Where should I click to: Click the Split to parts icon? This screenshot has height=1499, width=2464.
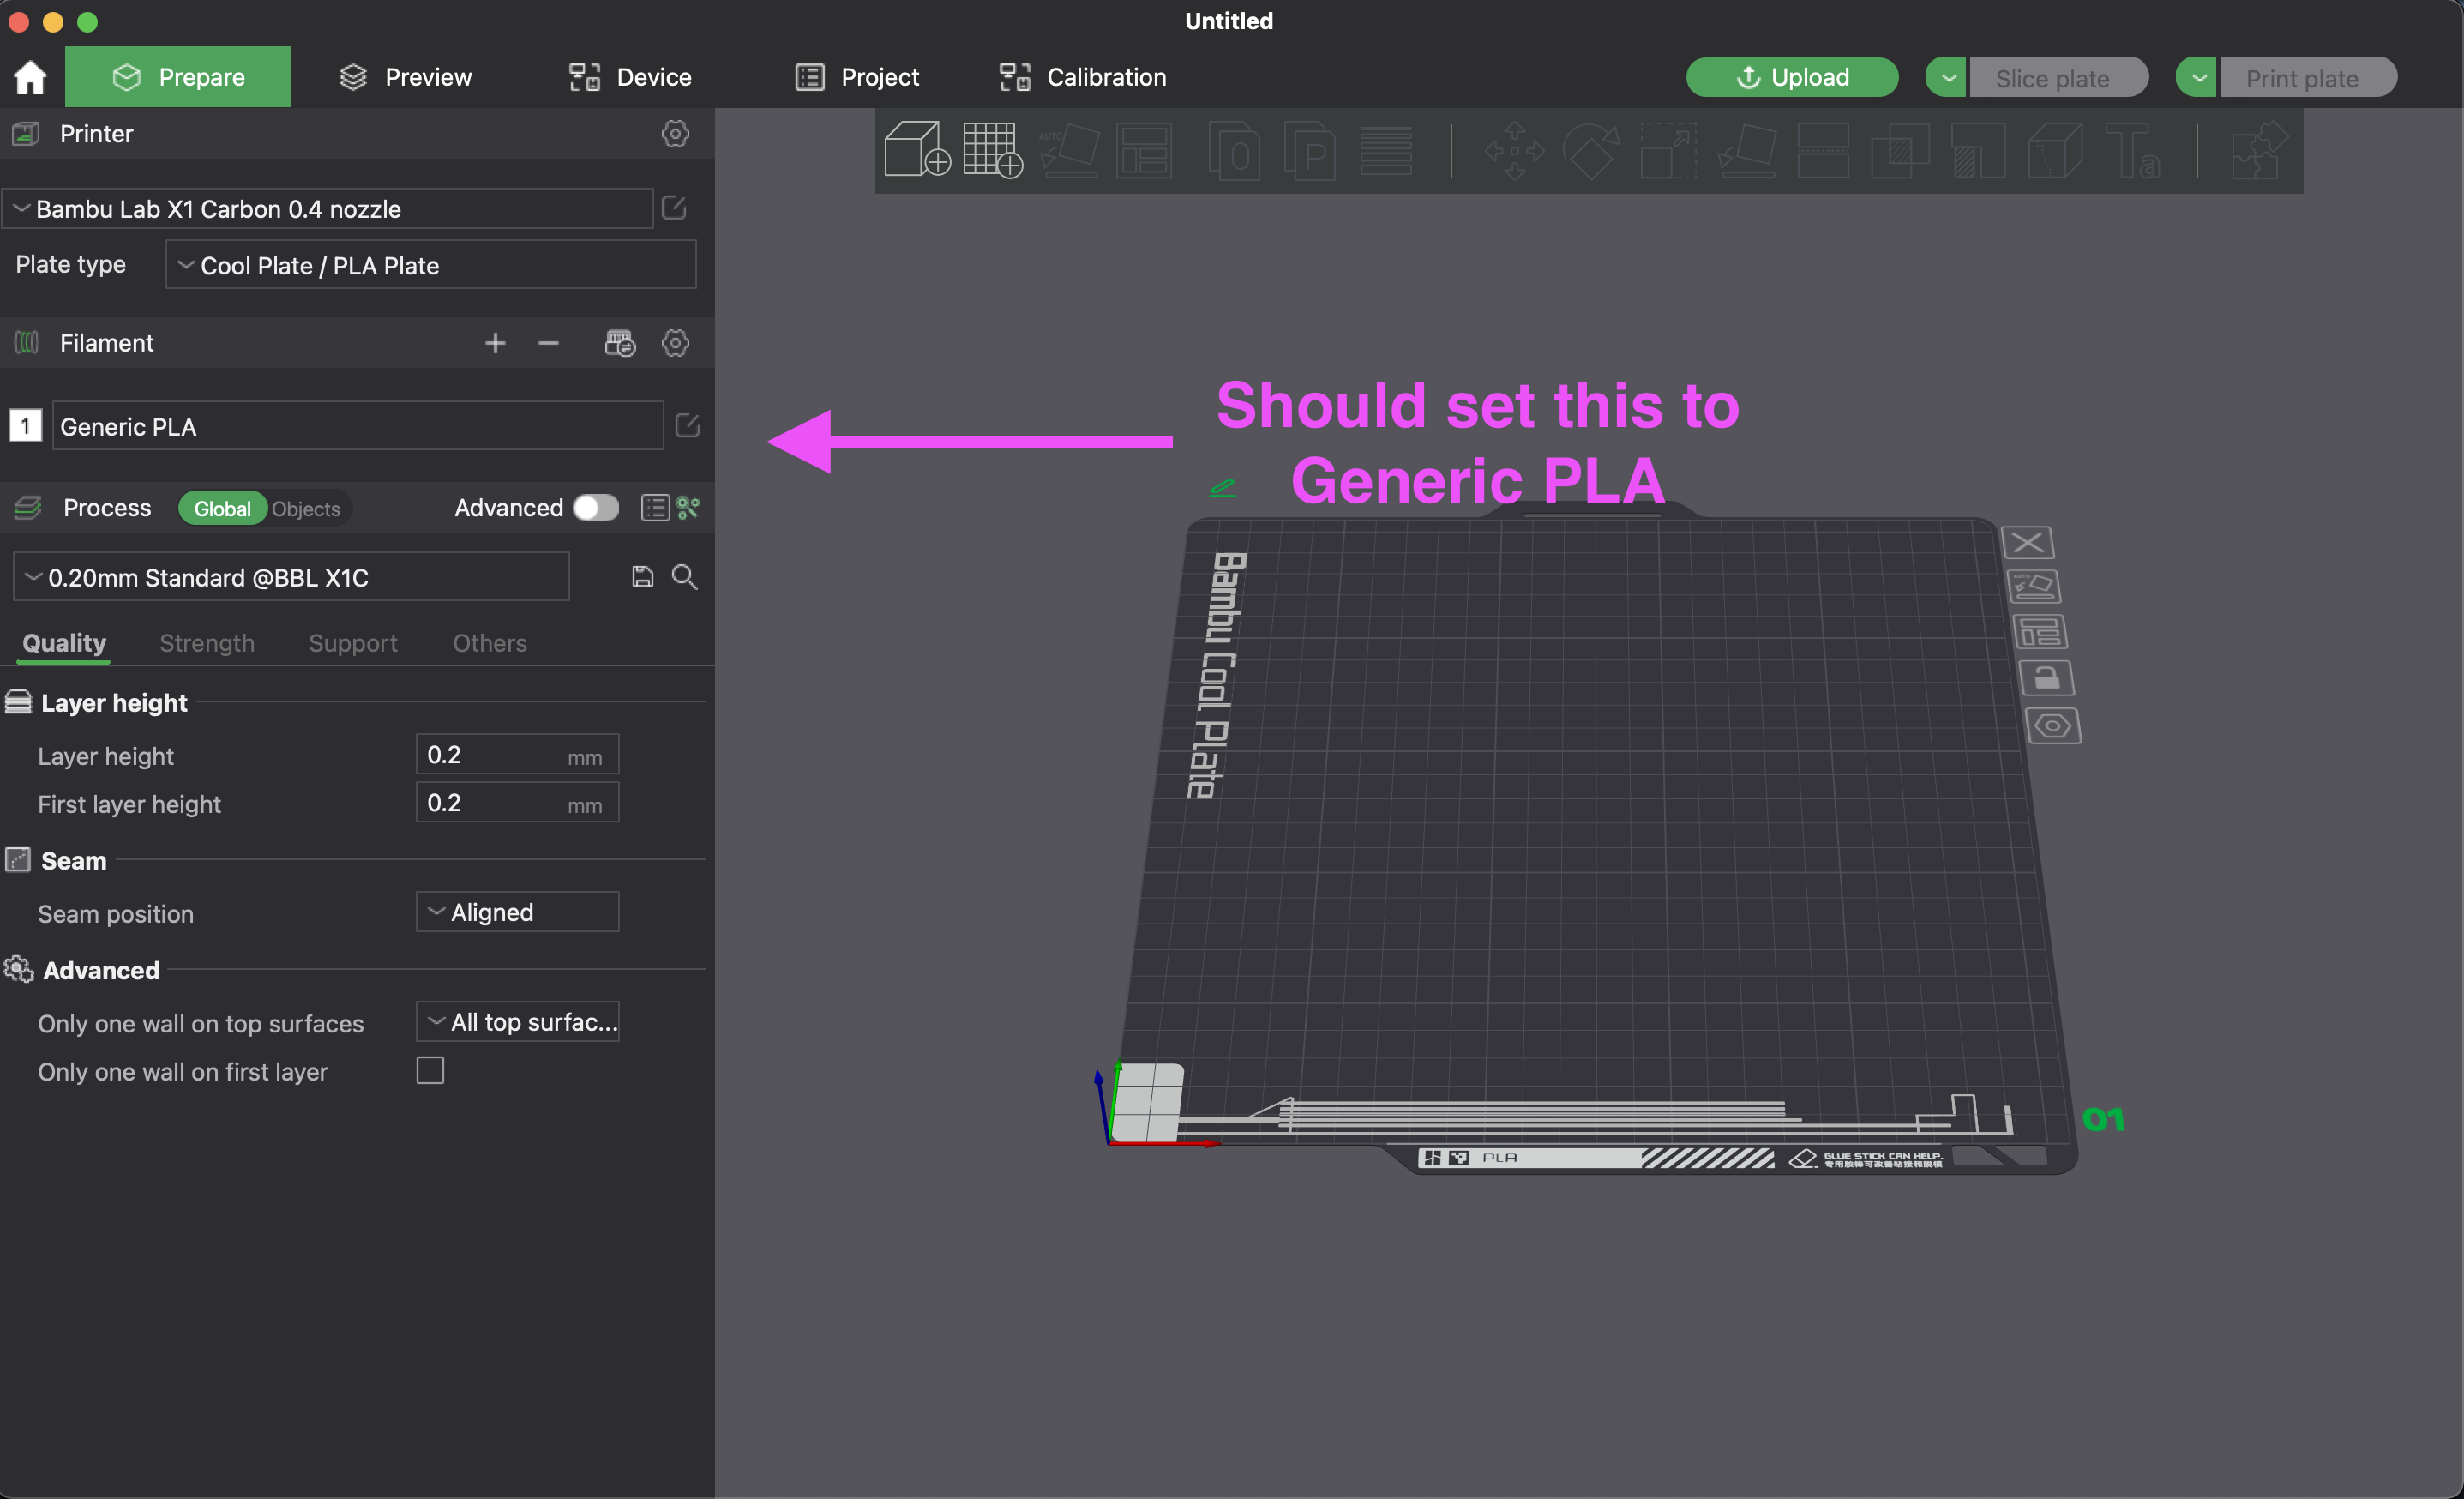(x=1309, y=151)
